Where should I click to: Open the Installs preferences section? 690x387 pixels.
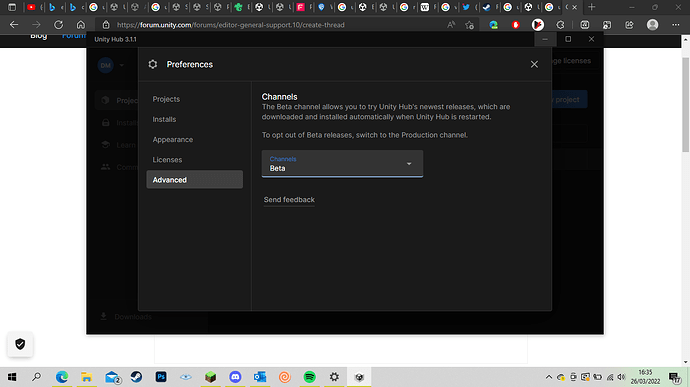[x=164, y=119]
